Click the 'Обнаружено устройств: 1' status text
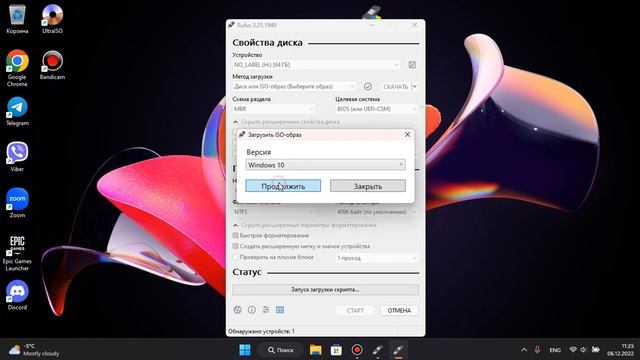The height and width of the screenshot is (360, 640). point(261,331)
